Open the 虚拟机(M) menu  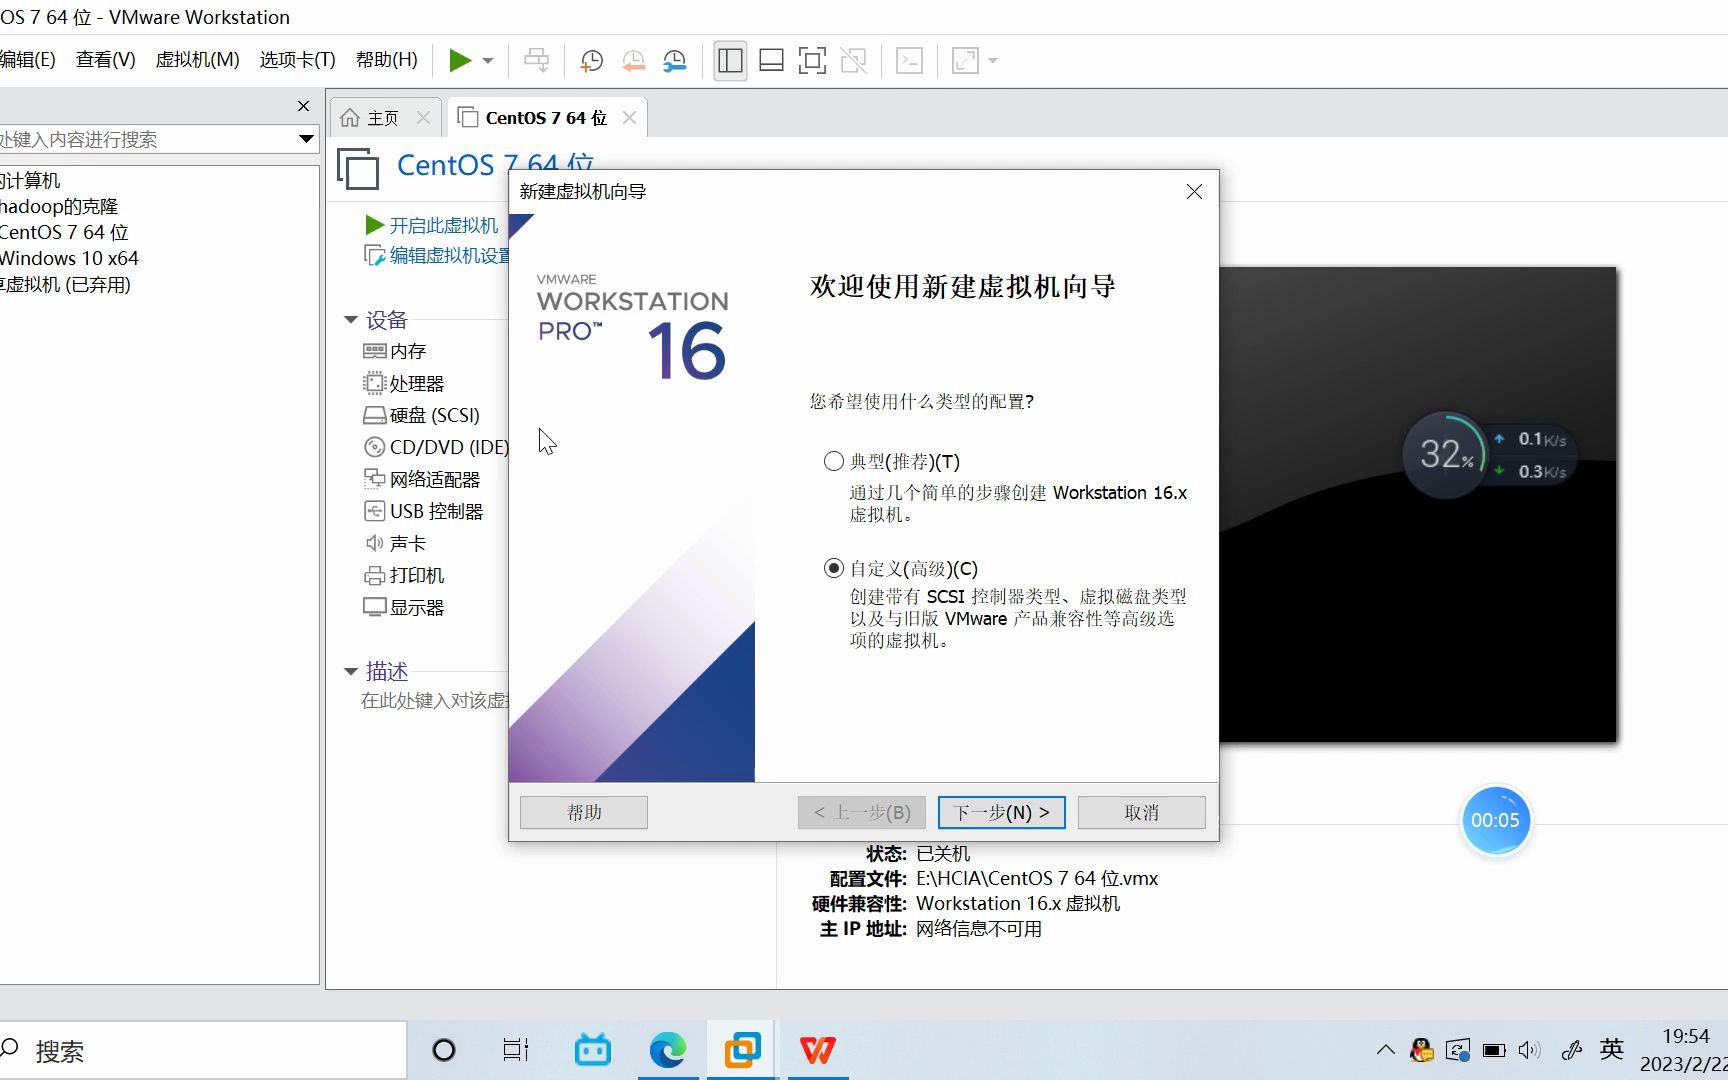(198, 60)
